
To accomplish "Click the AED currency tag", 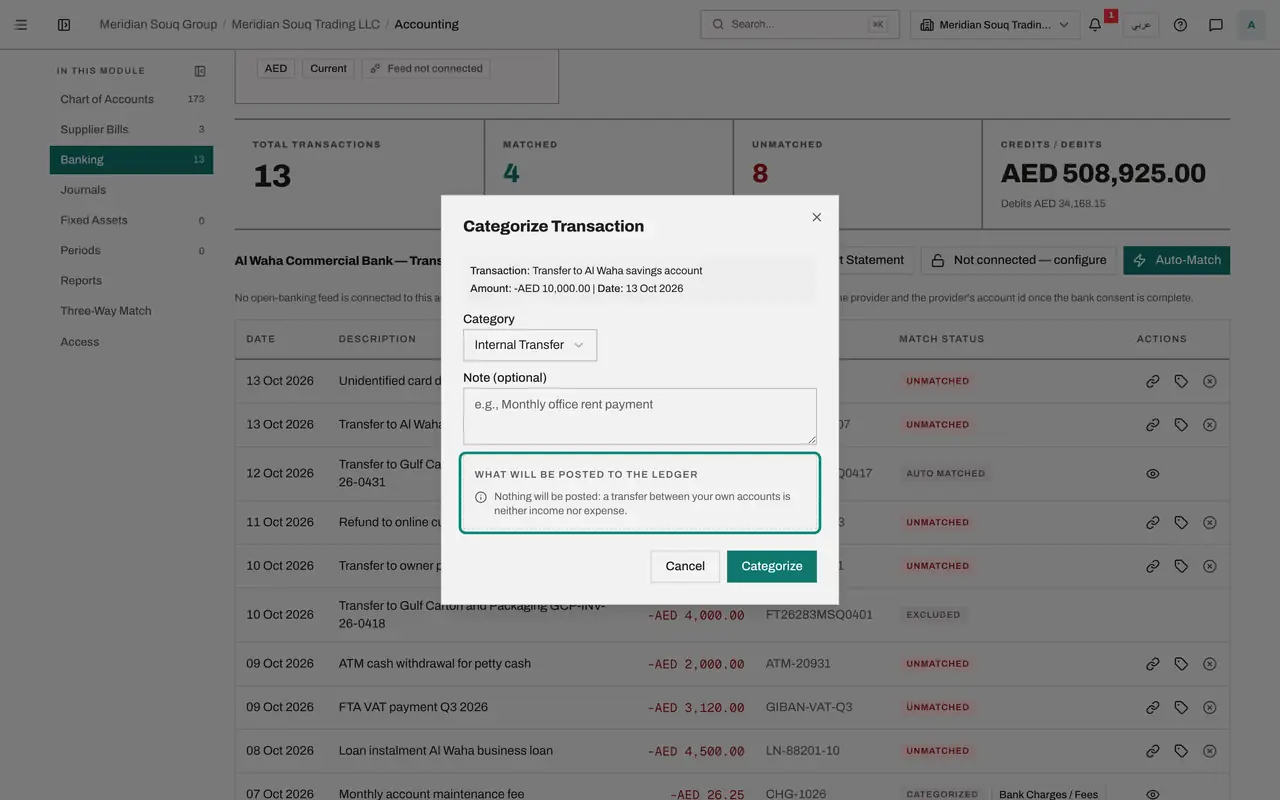I will pyautogui.click(x=276, y=69).
